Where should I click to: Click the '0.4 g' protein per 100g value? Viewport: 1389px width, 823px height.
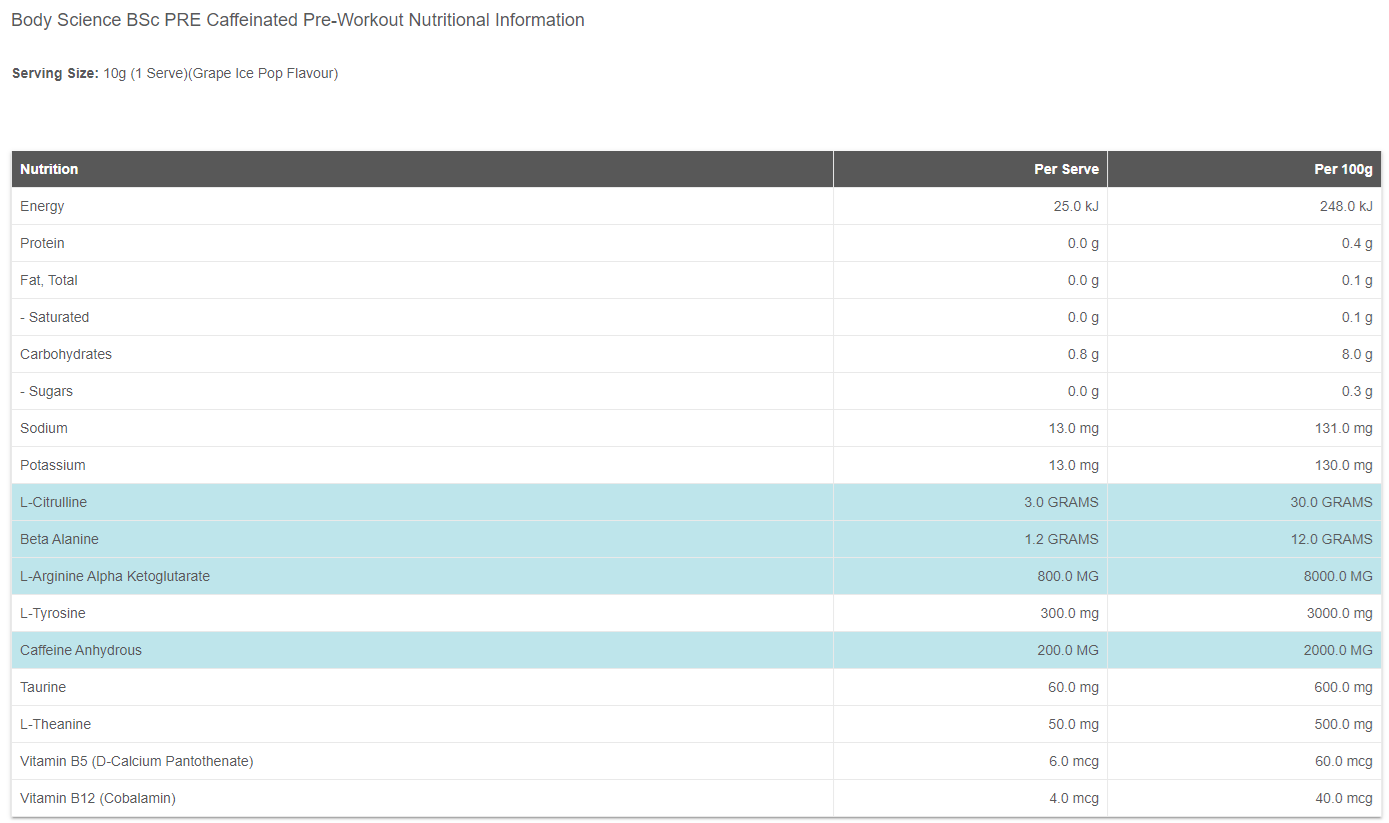coord(1357,243)
